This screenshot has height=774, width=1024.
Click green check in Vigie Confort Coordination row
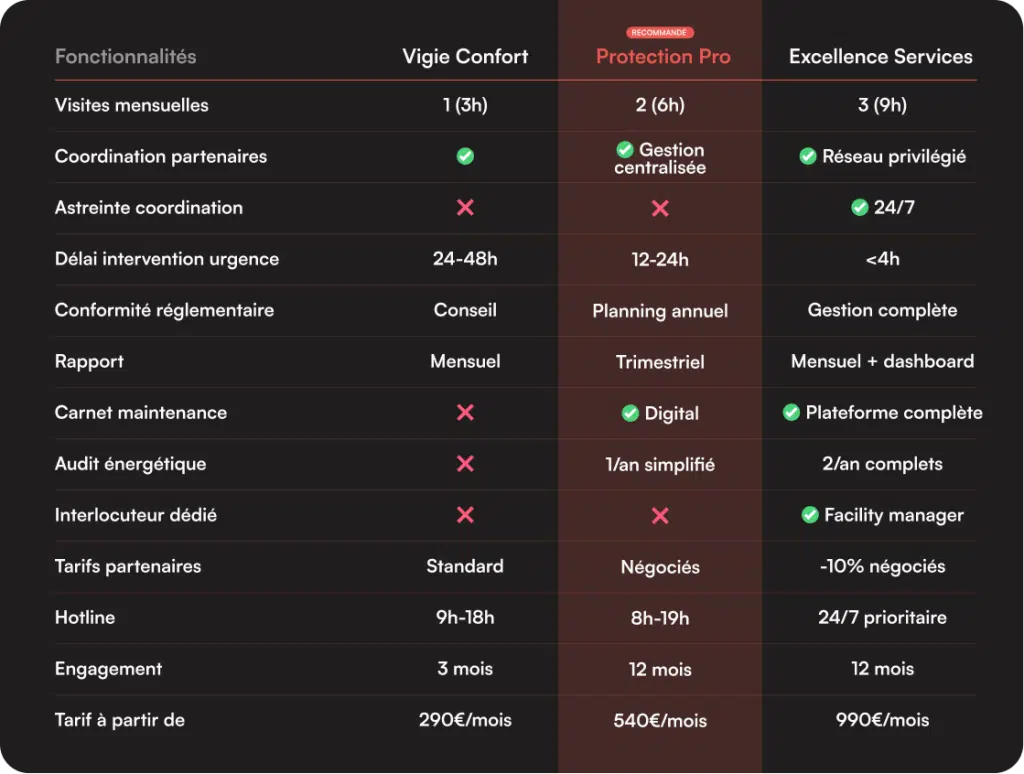[465, 156]
